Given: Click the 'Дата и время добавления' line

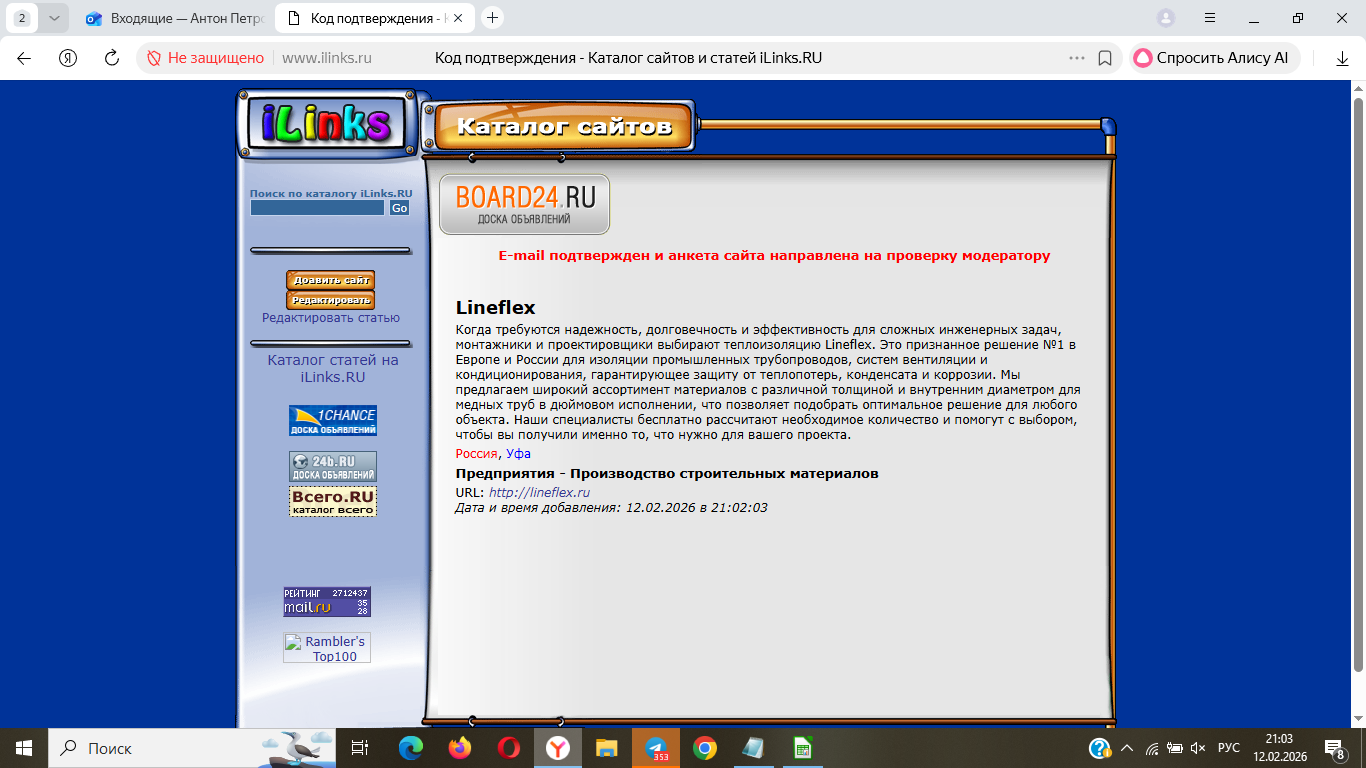Looking at the screenshot, I should tap(612, 508).
